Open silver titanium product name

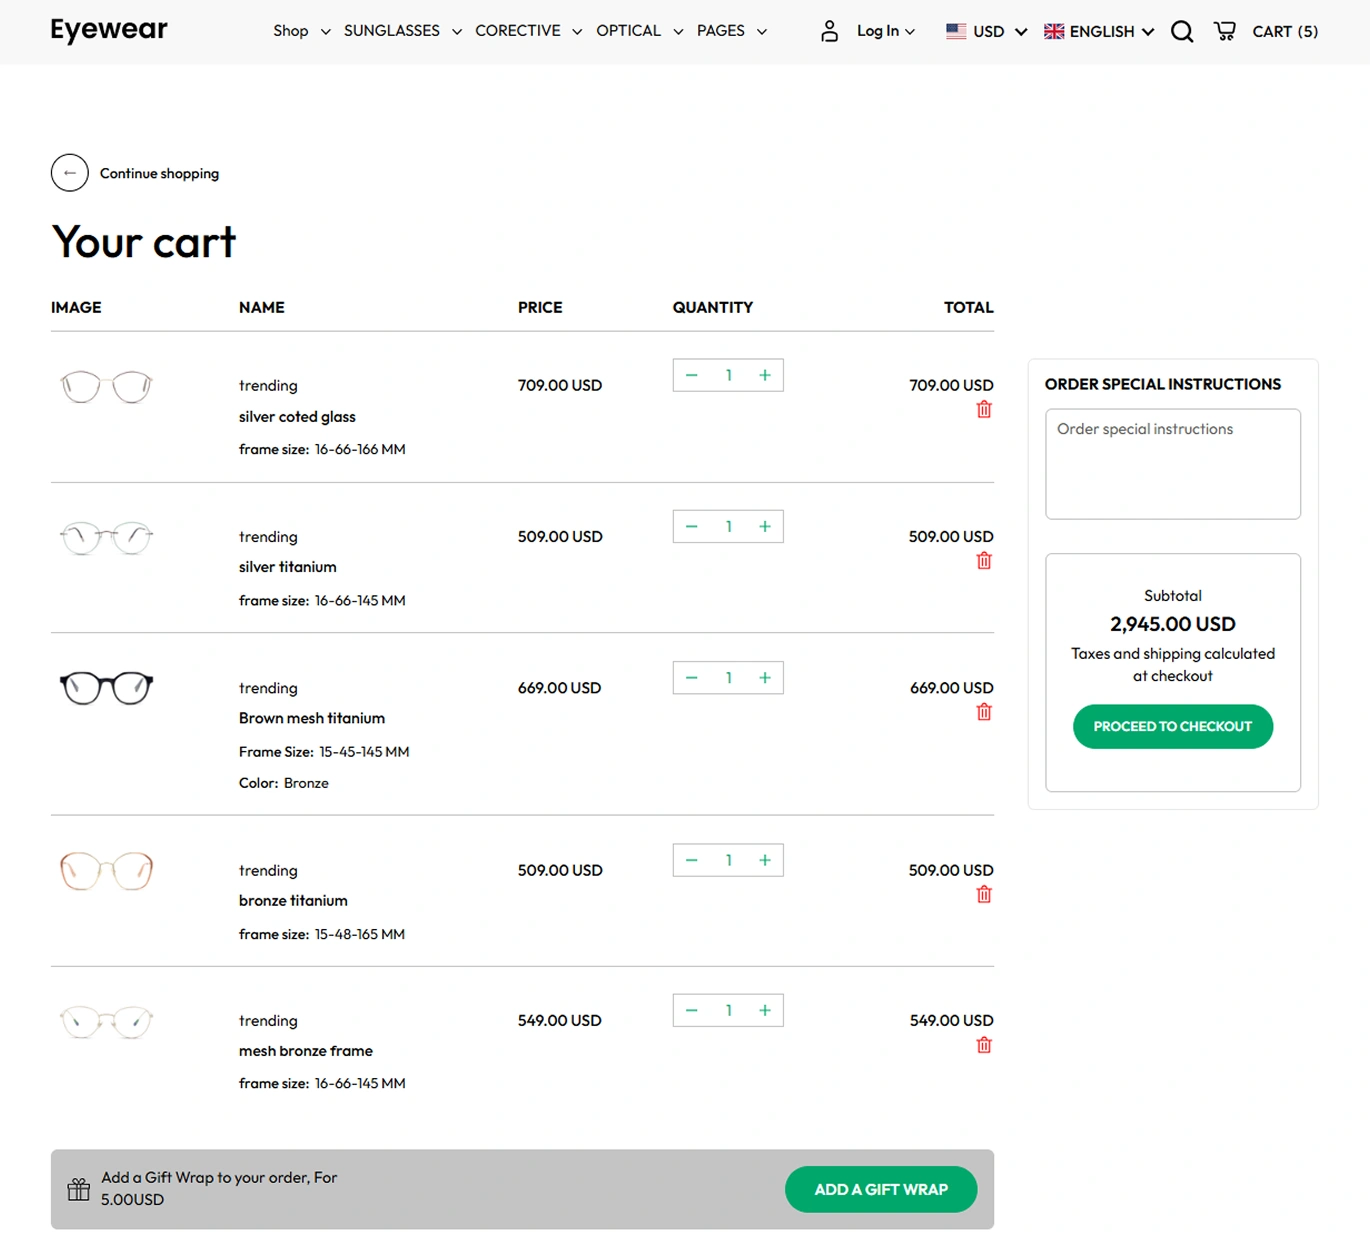(x=287, y=566)
